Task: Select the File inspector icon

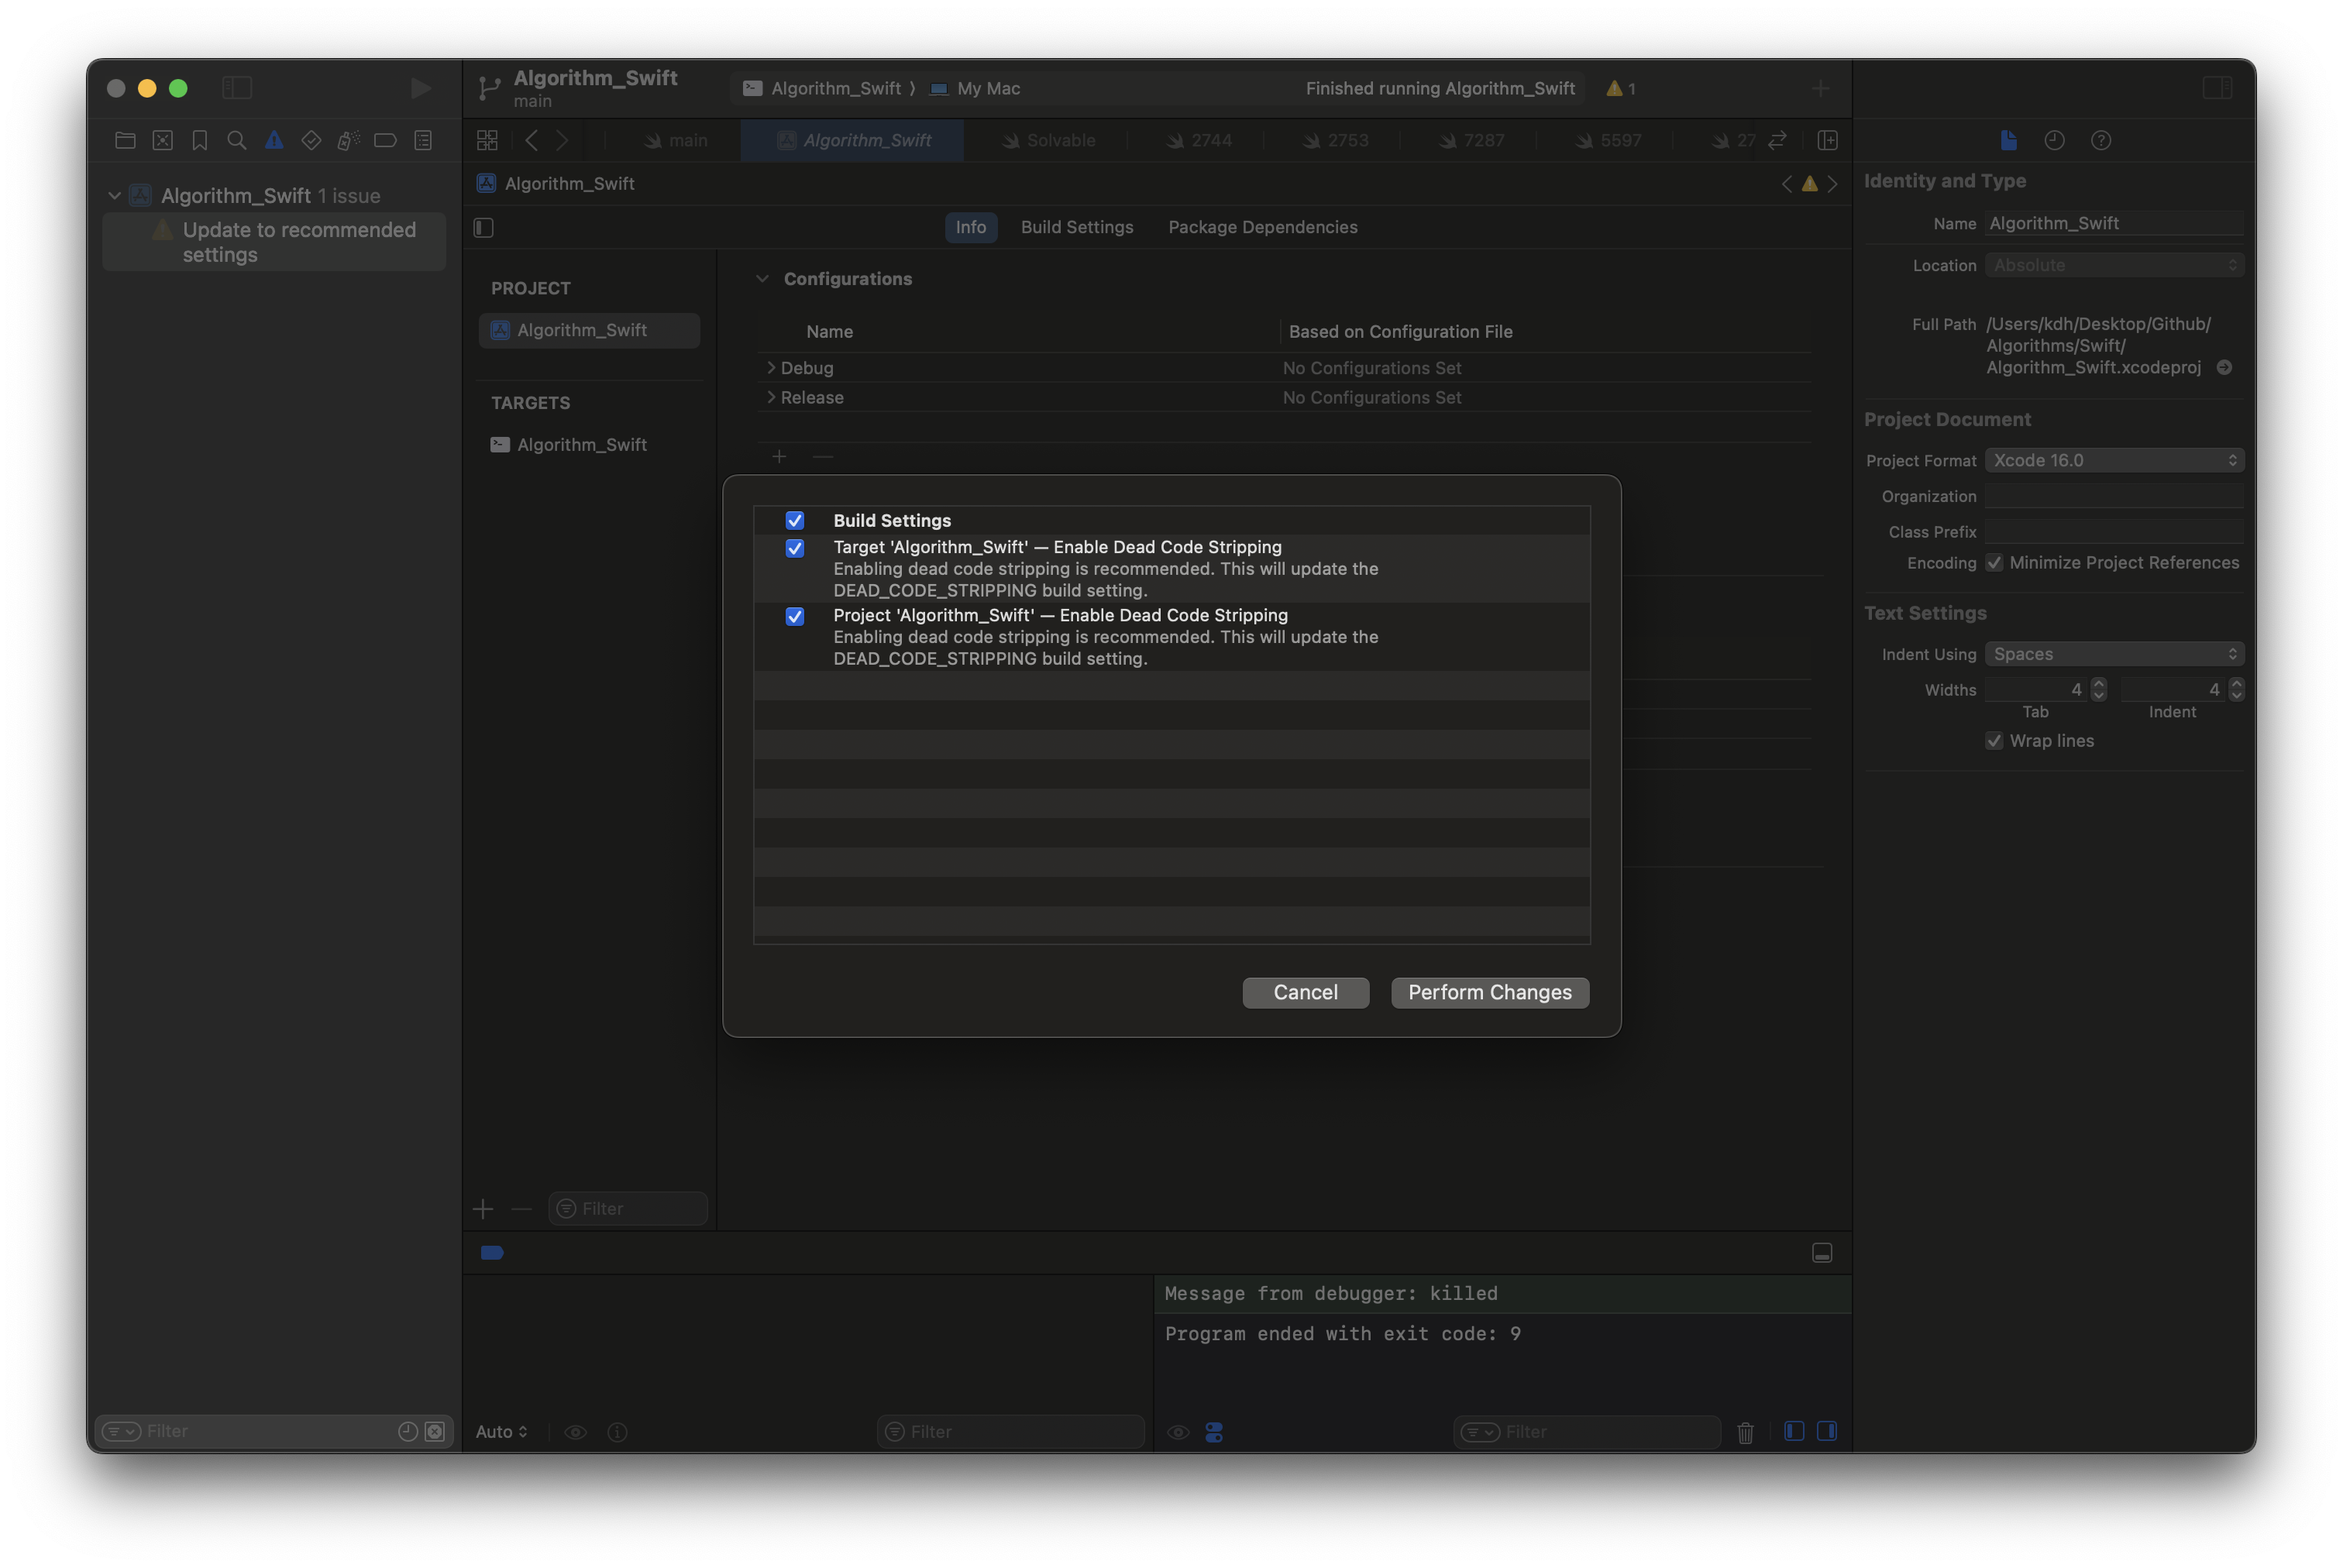Action: (2008, 141)
